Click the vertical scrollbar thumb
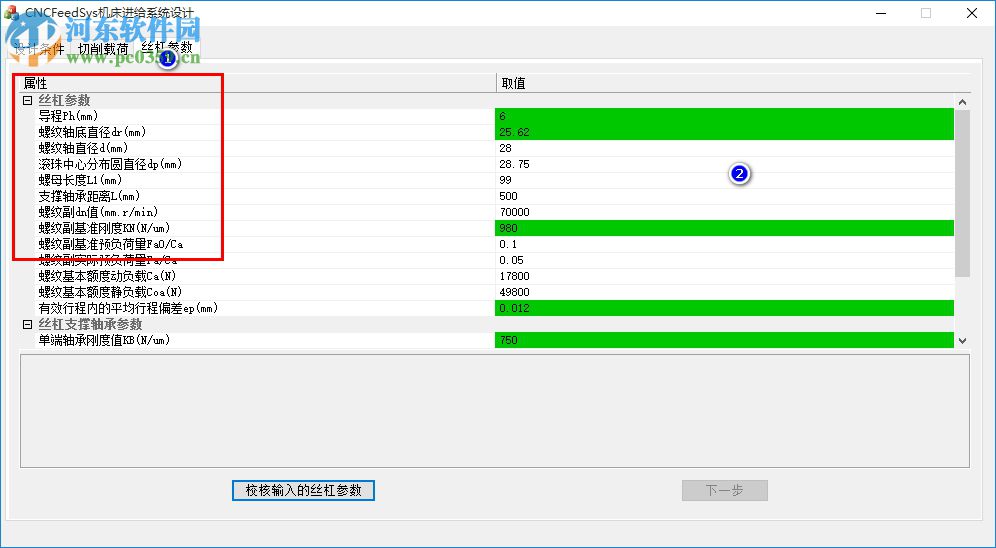The image size is (996, 548). (x=962, y=193)
